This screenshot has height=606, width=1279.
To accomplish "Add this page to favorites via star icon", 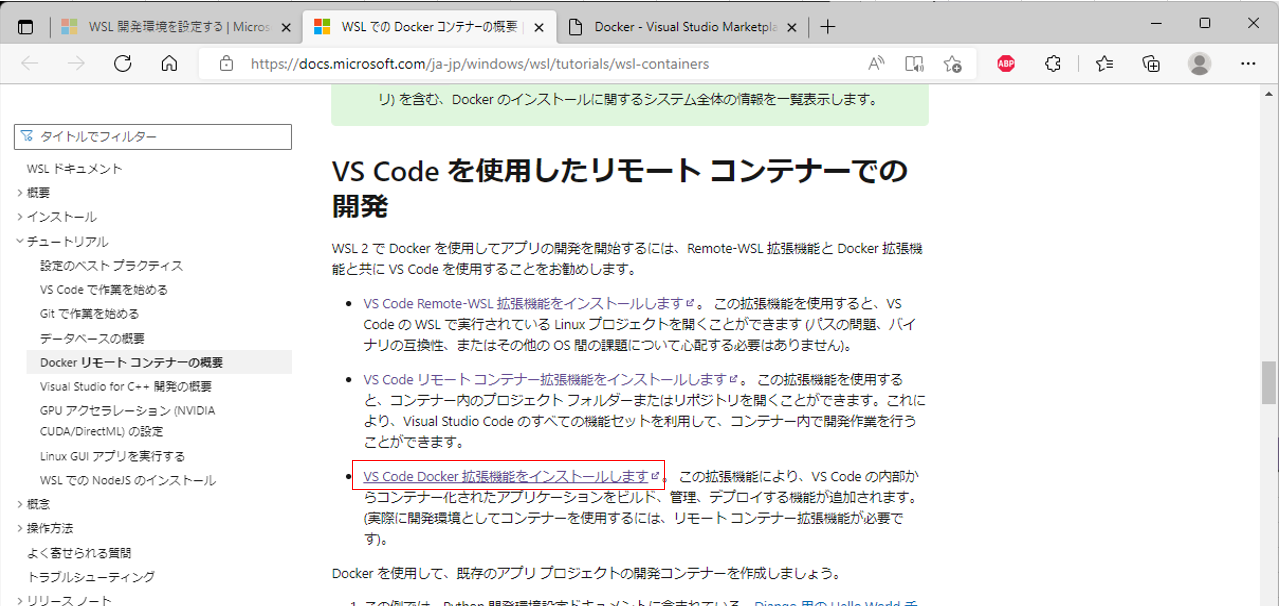I will 952,62.
